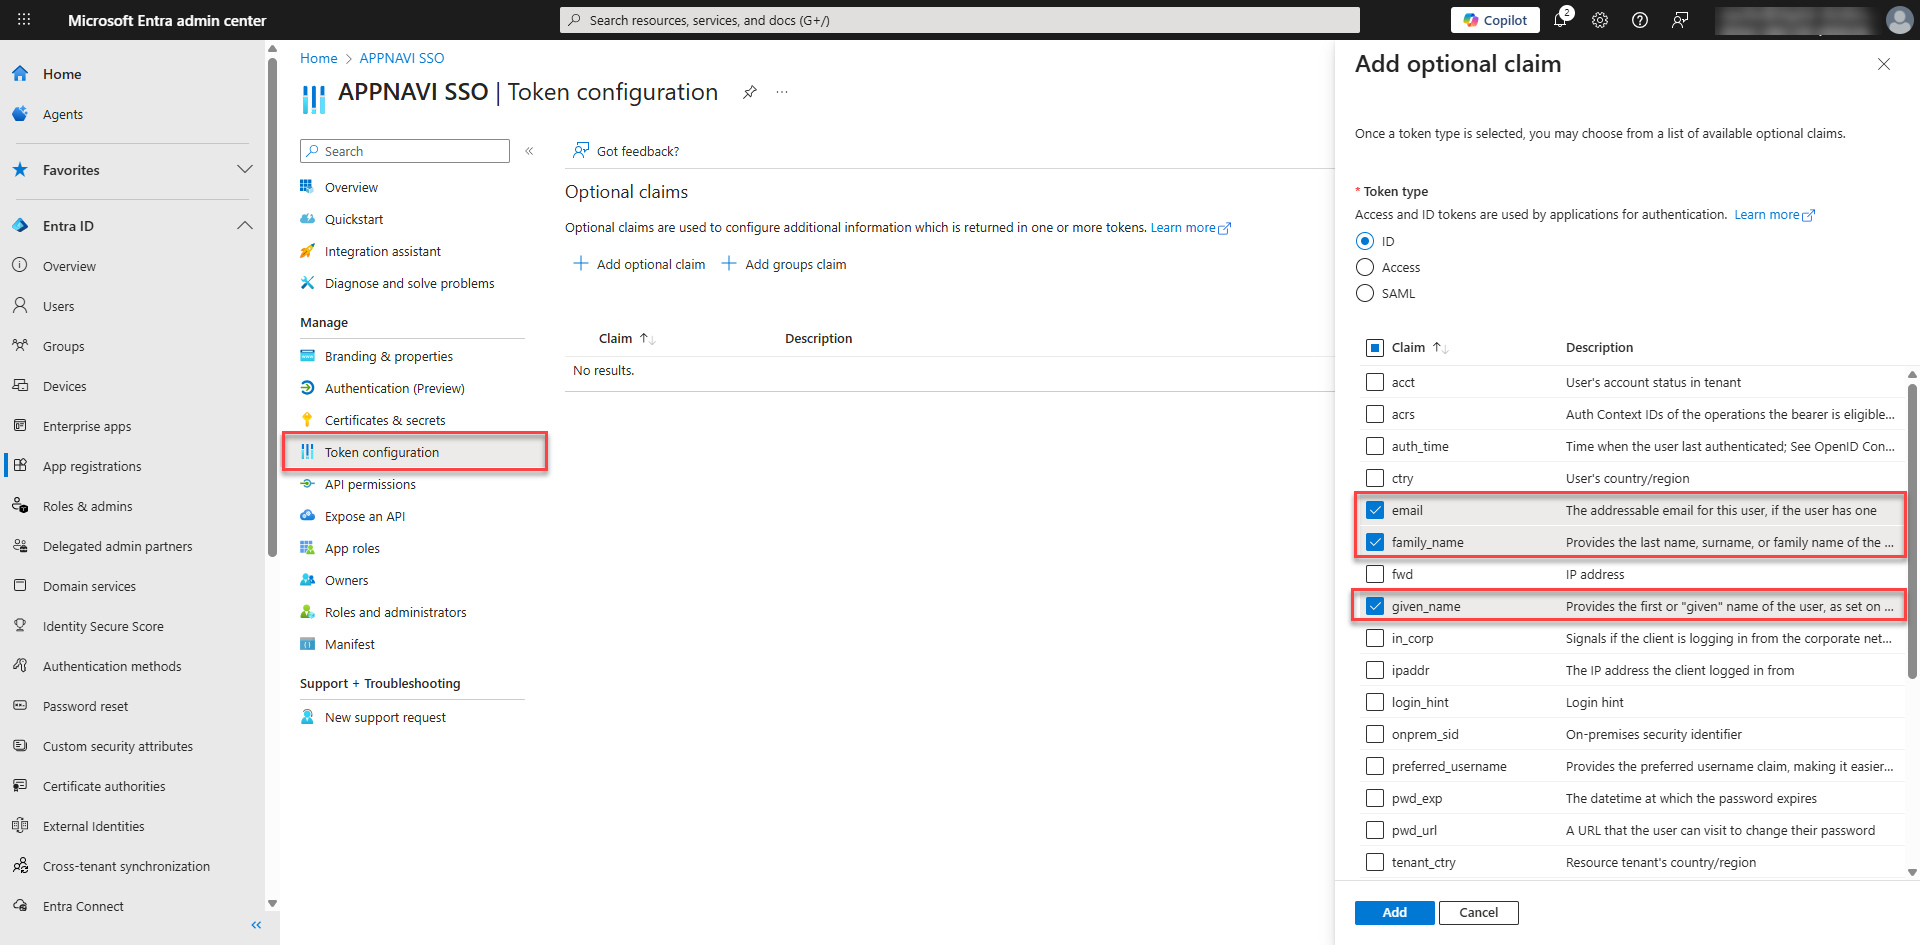The height and width of the screenshot is (945, 1920).
Task: Open portal settings gear icon
Action: [x=1600, y=20]
